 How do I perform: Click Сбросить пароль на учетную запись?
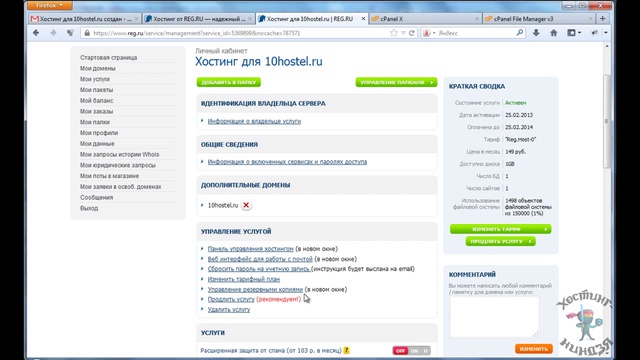click(259, 269)
